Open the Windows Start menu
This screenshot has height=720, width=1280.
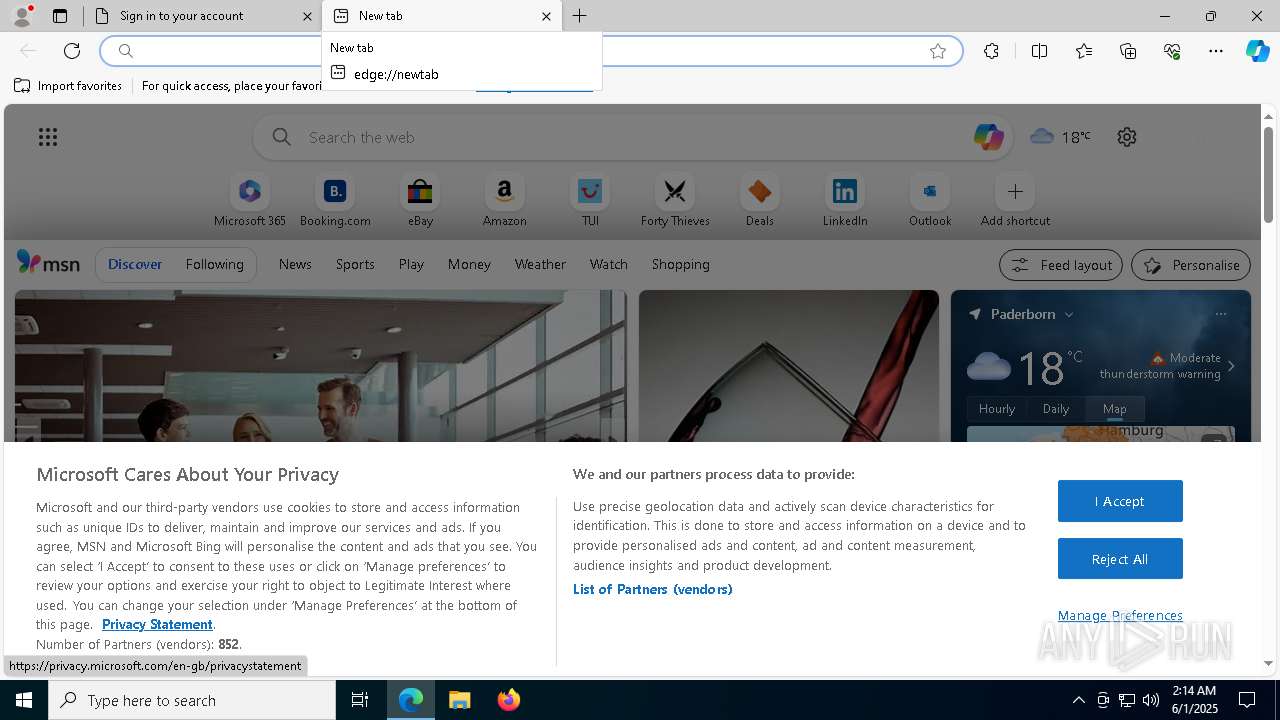tap(24, 700)
